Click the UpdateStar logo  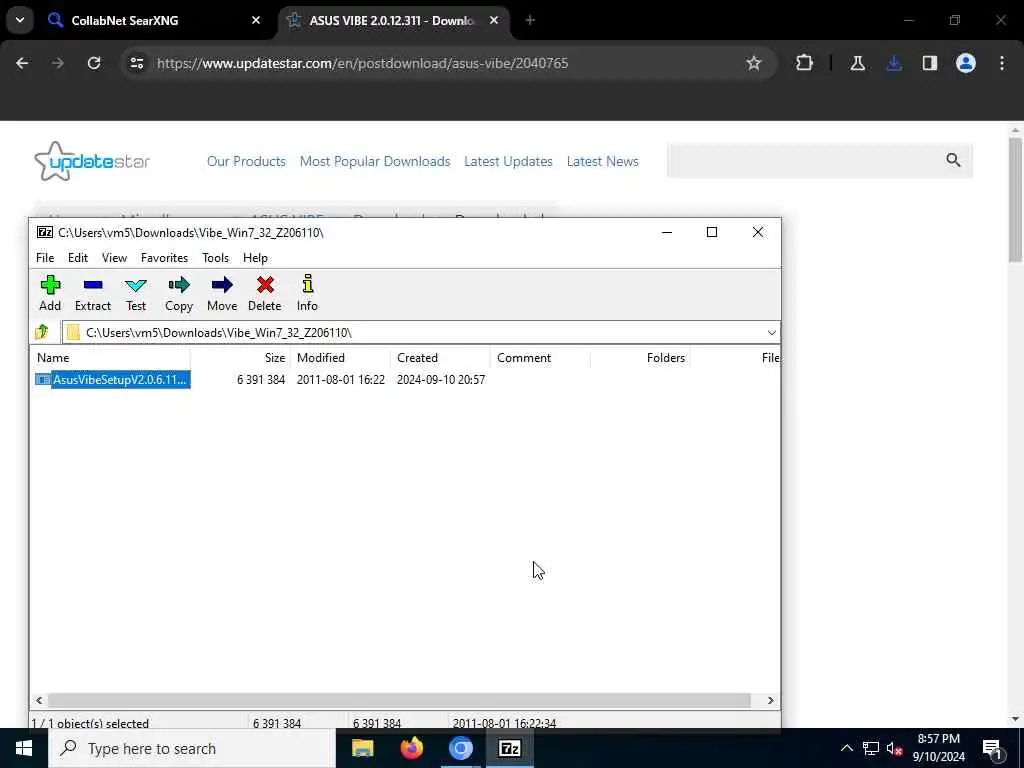coord(92,161)
